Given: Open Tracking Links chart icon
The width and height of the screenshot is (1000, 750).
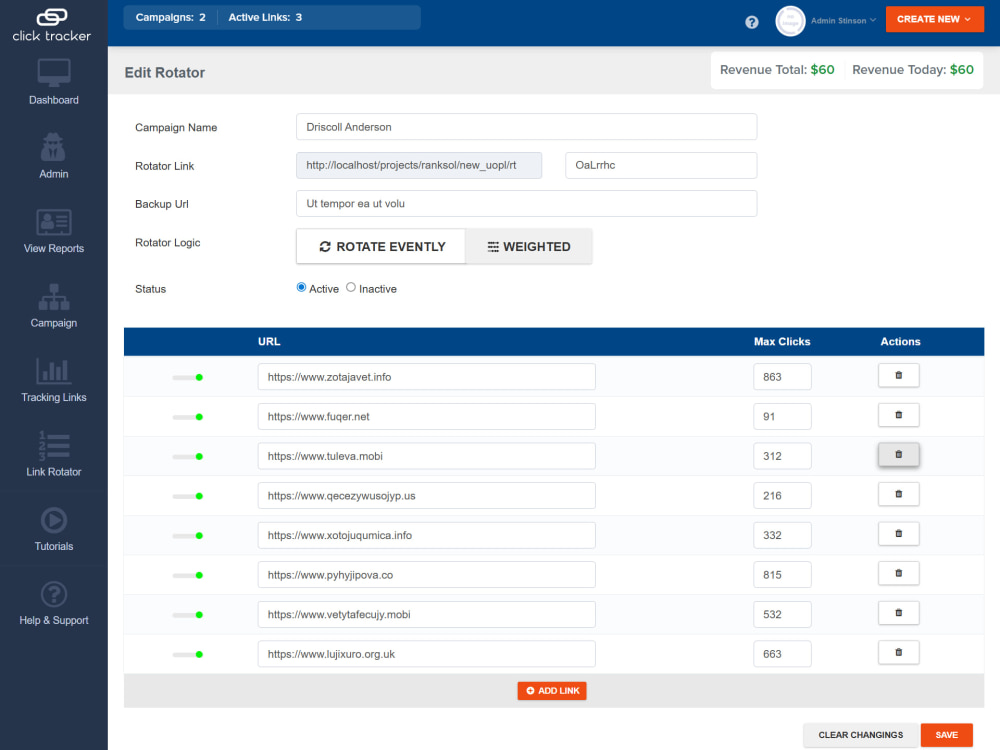Looking at the screenshot, I should point(53,371).
